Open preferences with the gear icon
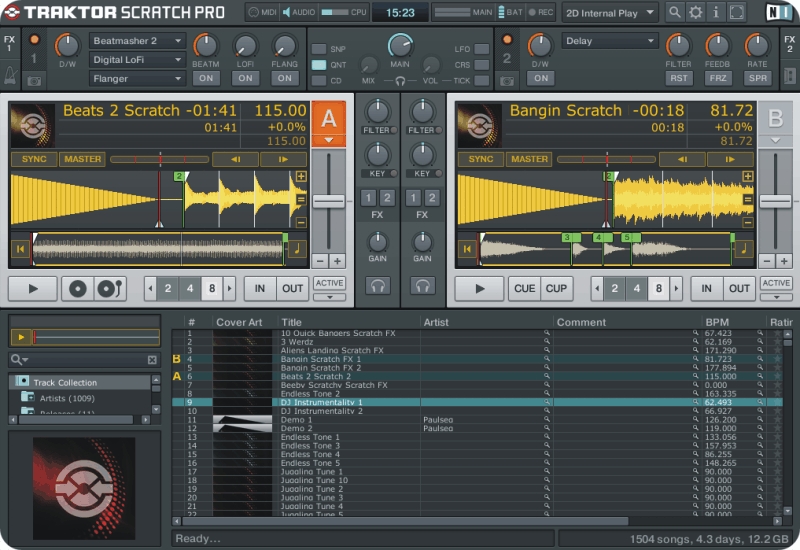The height and width of the screenshot is (550, 800). point(696,13)
